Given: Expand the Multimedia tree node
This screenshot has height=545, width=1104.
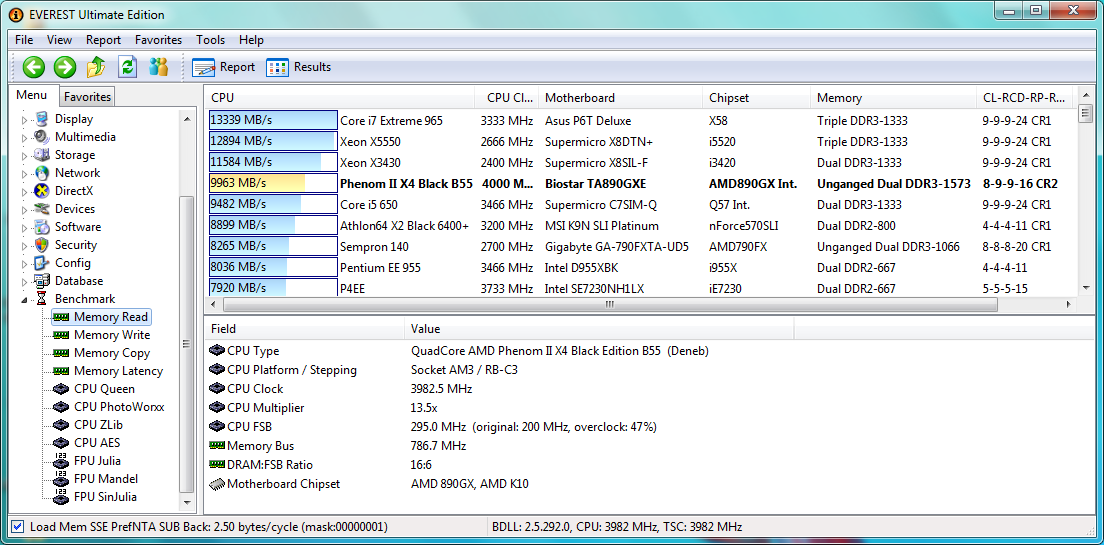Looking at the screenshot, I should (25, 137).
